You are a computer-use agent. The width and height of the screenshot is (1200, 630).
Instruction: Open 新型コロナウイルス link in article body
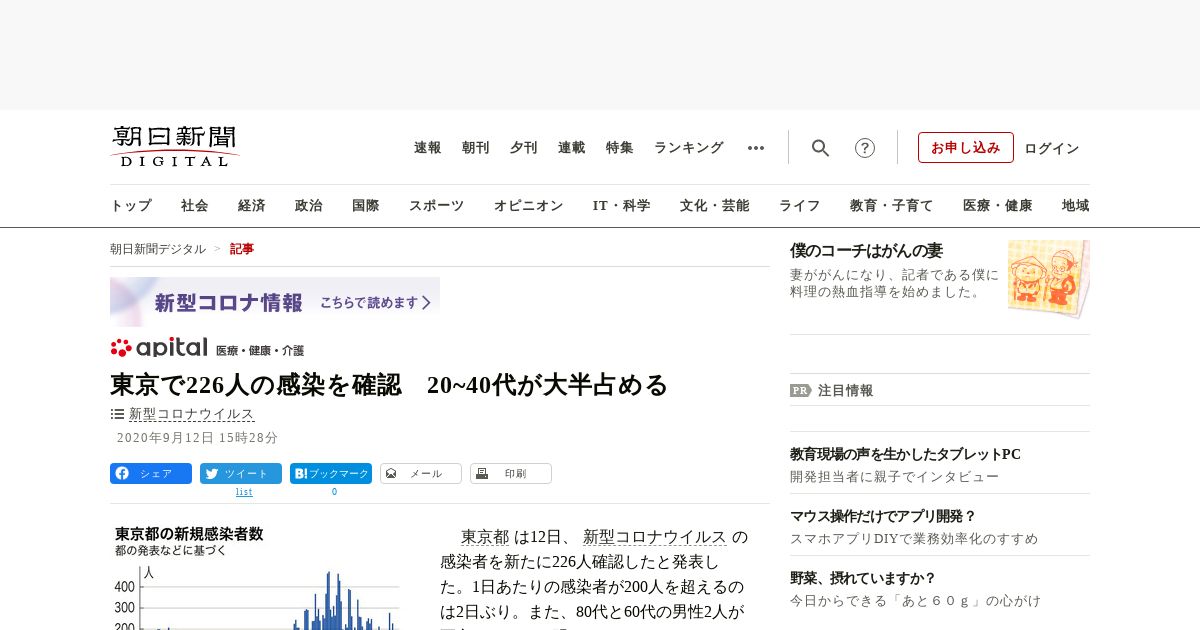[655, 537]
